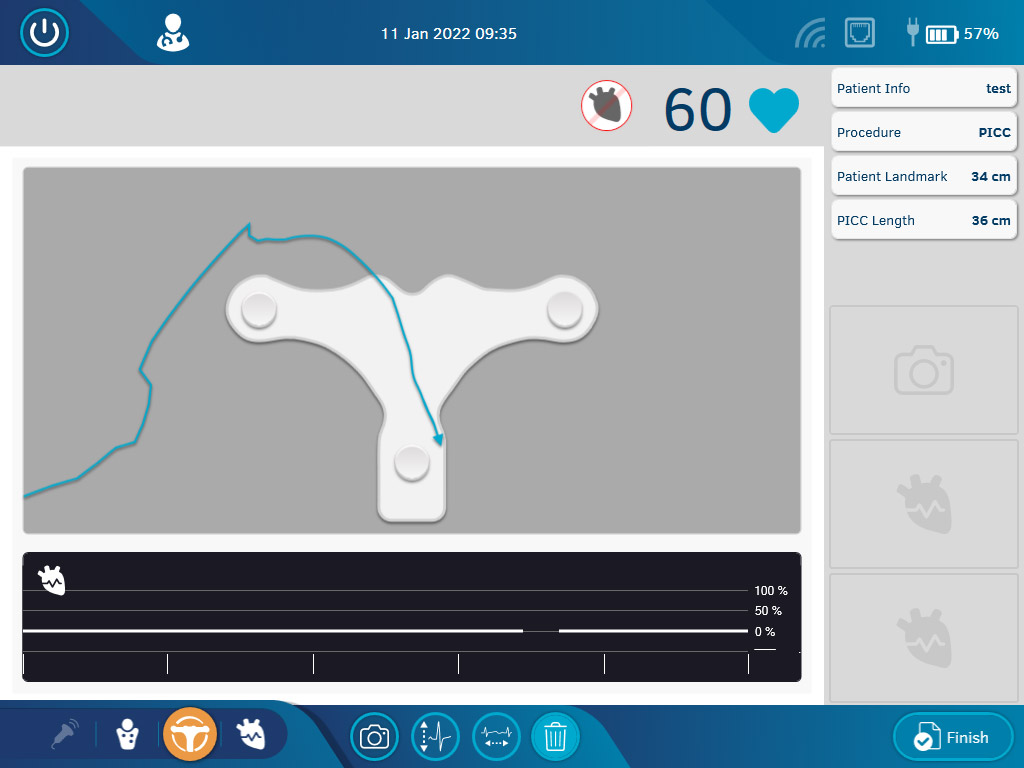Select the orange navigation sensor mode
Viewport: 1024px width, 768px height.
pos(190,736)
